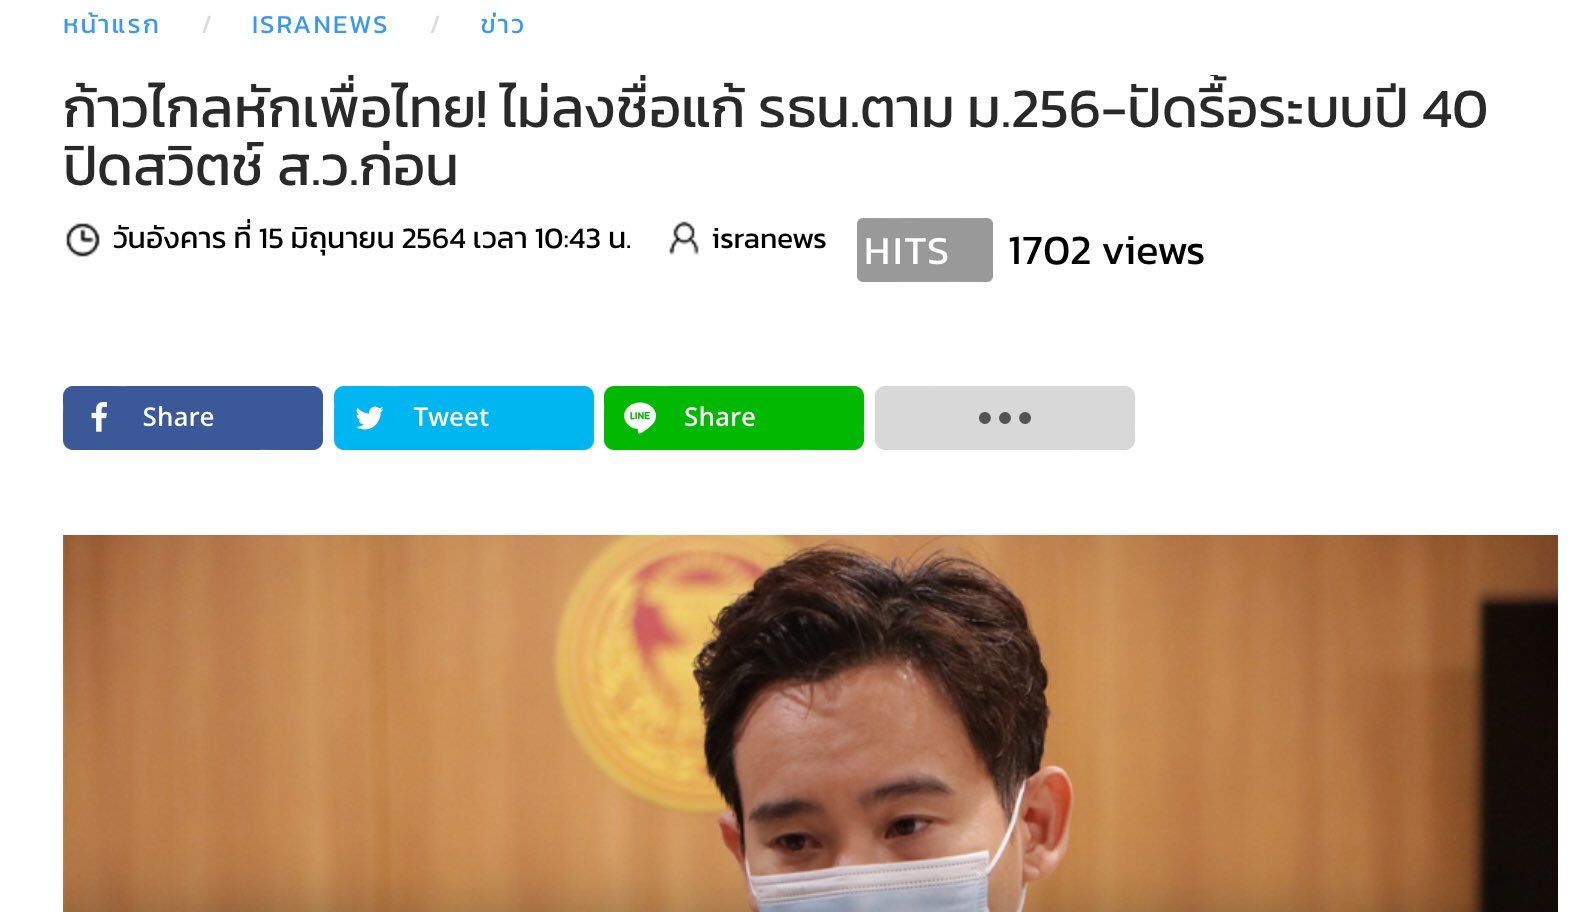Click the gray HITS badge
Image resolution: width=1587 pixels, height=912 pixels.
coord(925,250)
